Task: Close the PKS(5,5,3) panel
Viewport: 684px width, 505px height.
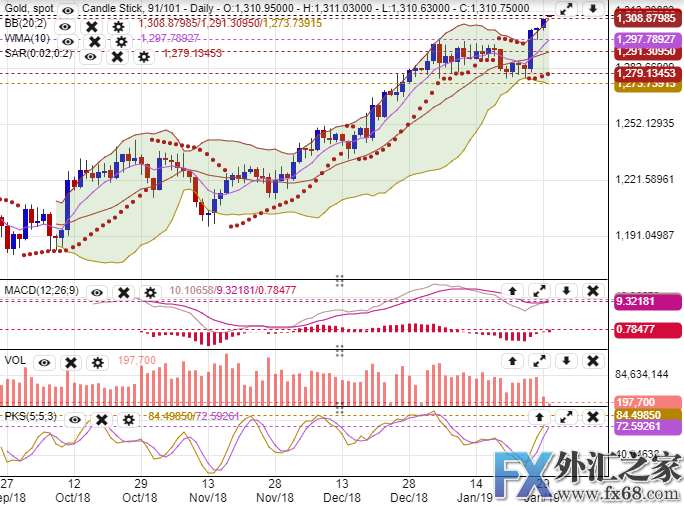Action: (593, 413)
